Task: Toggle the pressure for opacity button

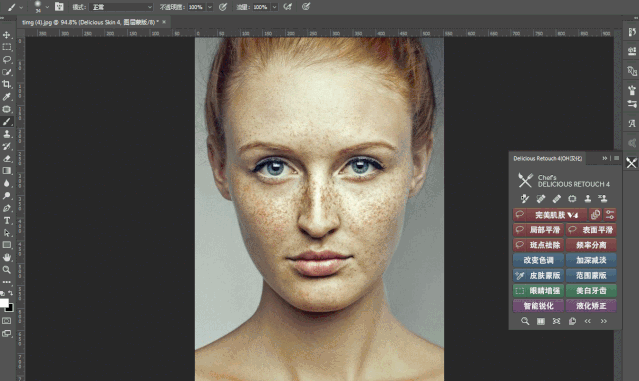Action: pyautogui.click(x=223, y=7)
